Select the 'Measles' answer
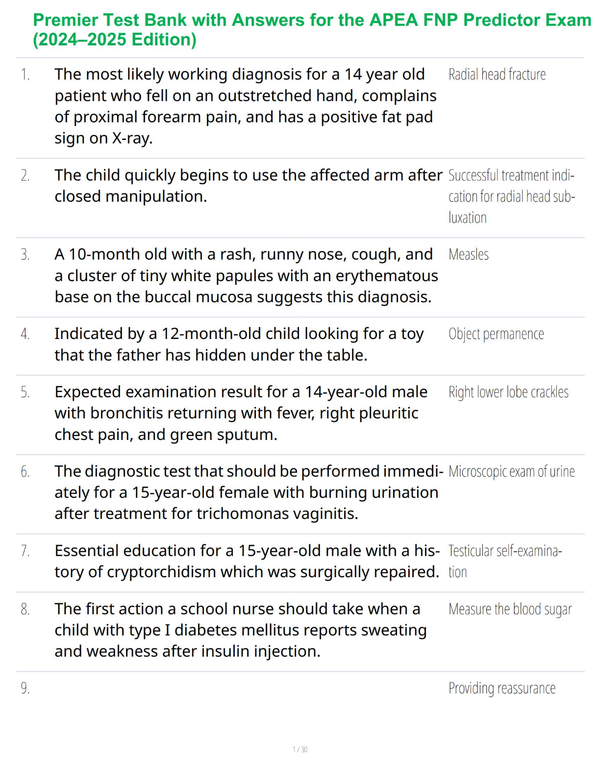Viewport: 600px width, 776px height. point(468,255)
